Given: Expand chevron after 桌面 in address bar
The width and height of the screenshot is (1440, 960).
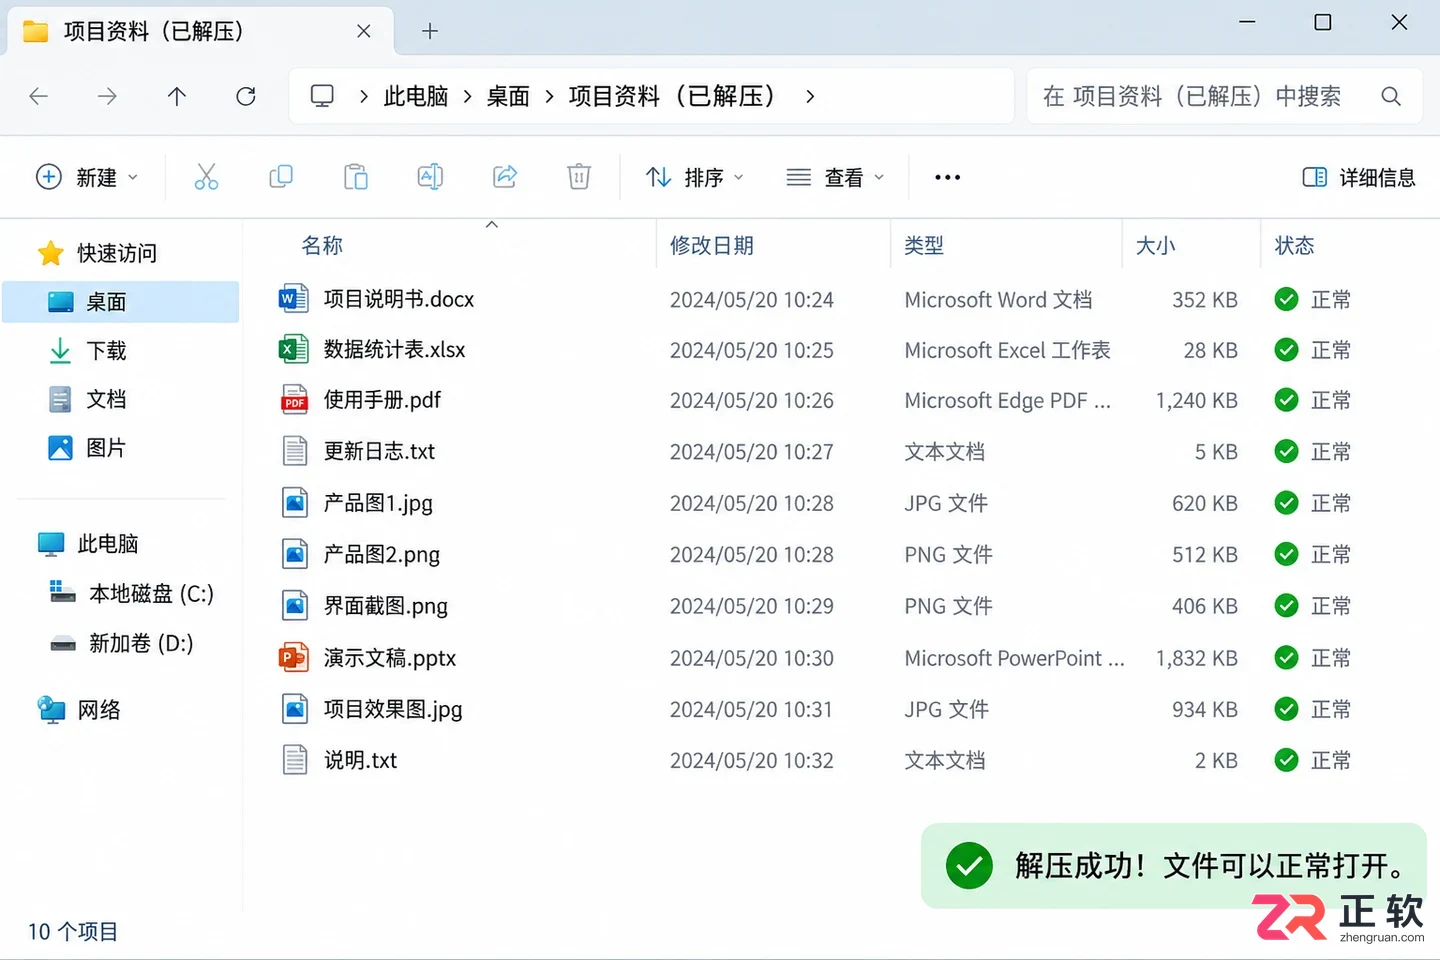Looking at the screenshot, I should click(x=549, y=96).
